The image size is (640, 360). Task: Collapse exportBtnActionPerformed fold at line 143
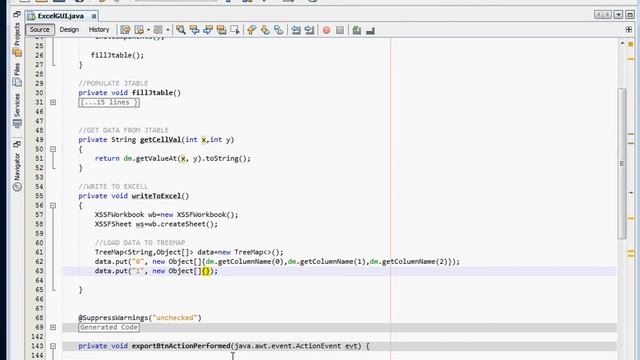(x=53, y=346)
